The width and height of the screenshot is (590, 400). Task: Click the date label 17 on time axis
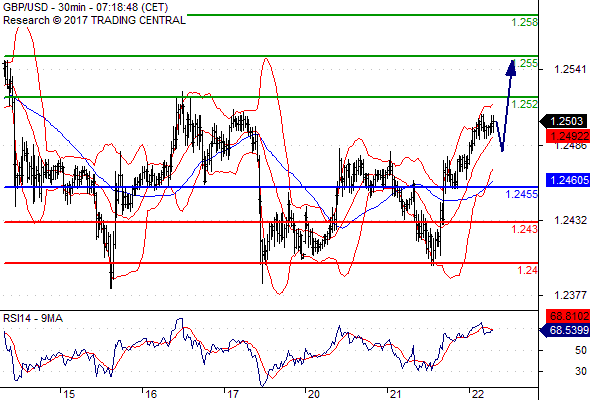click(x=233, y=394)
